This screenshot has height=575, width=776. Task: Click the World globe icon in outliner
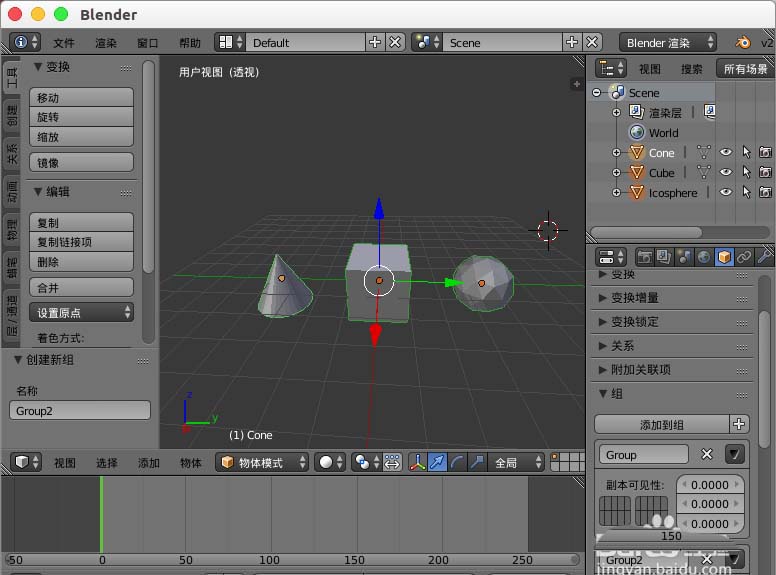[x=637, y=132]
